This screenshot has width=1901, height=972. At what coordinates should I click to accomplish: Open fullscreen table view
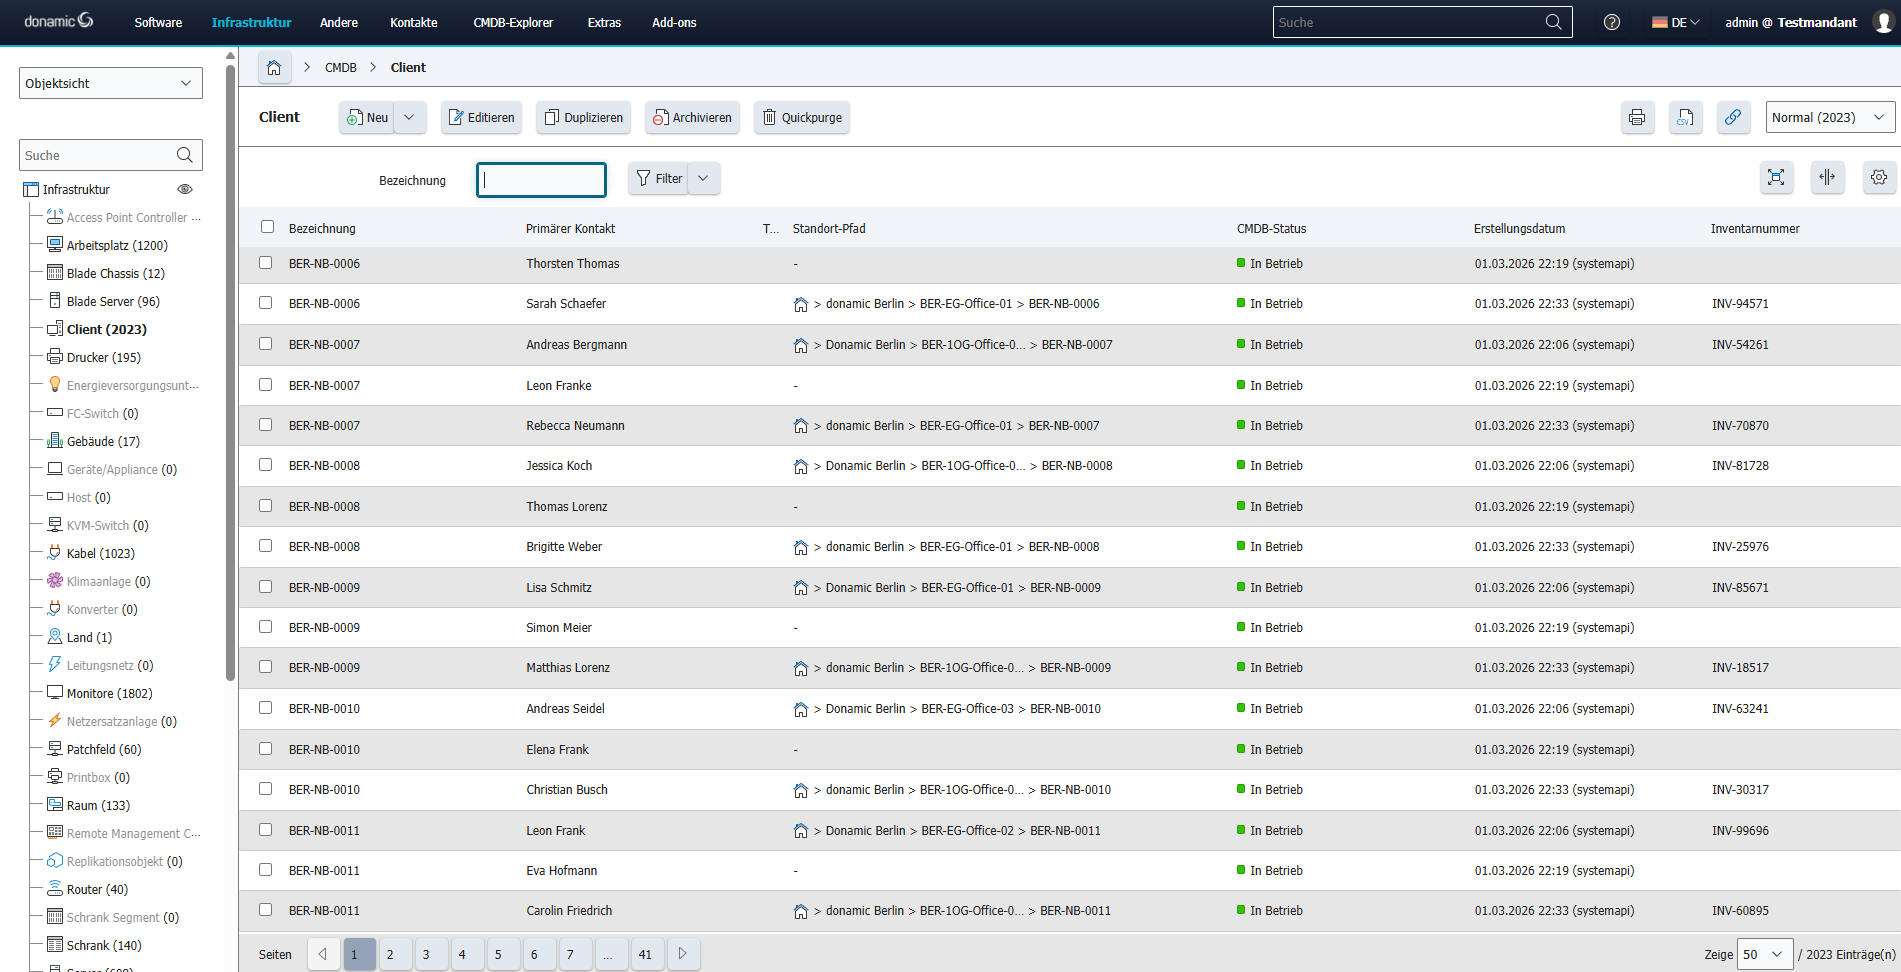1777,177
